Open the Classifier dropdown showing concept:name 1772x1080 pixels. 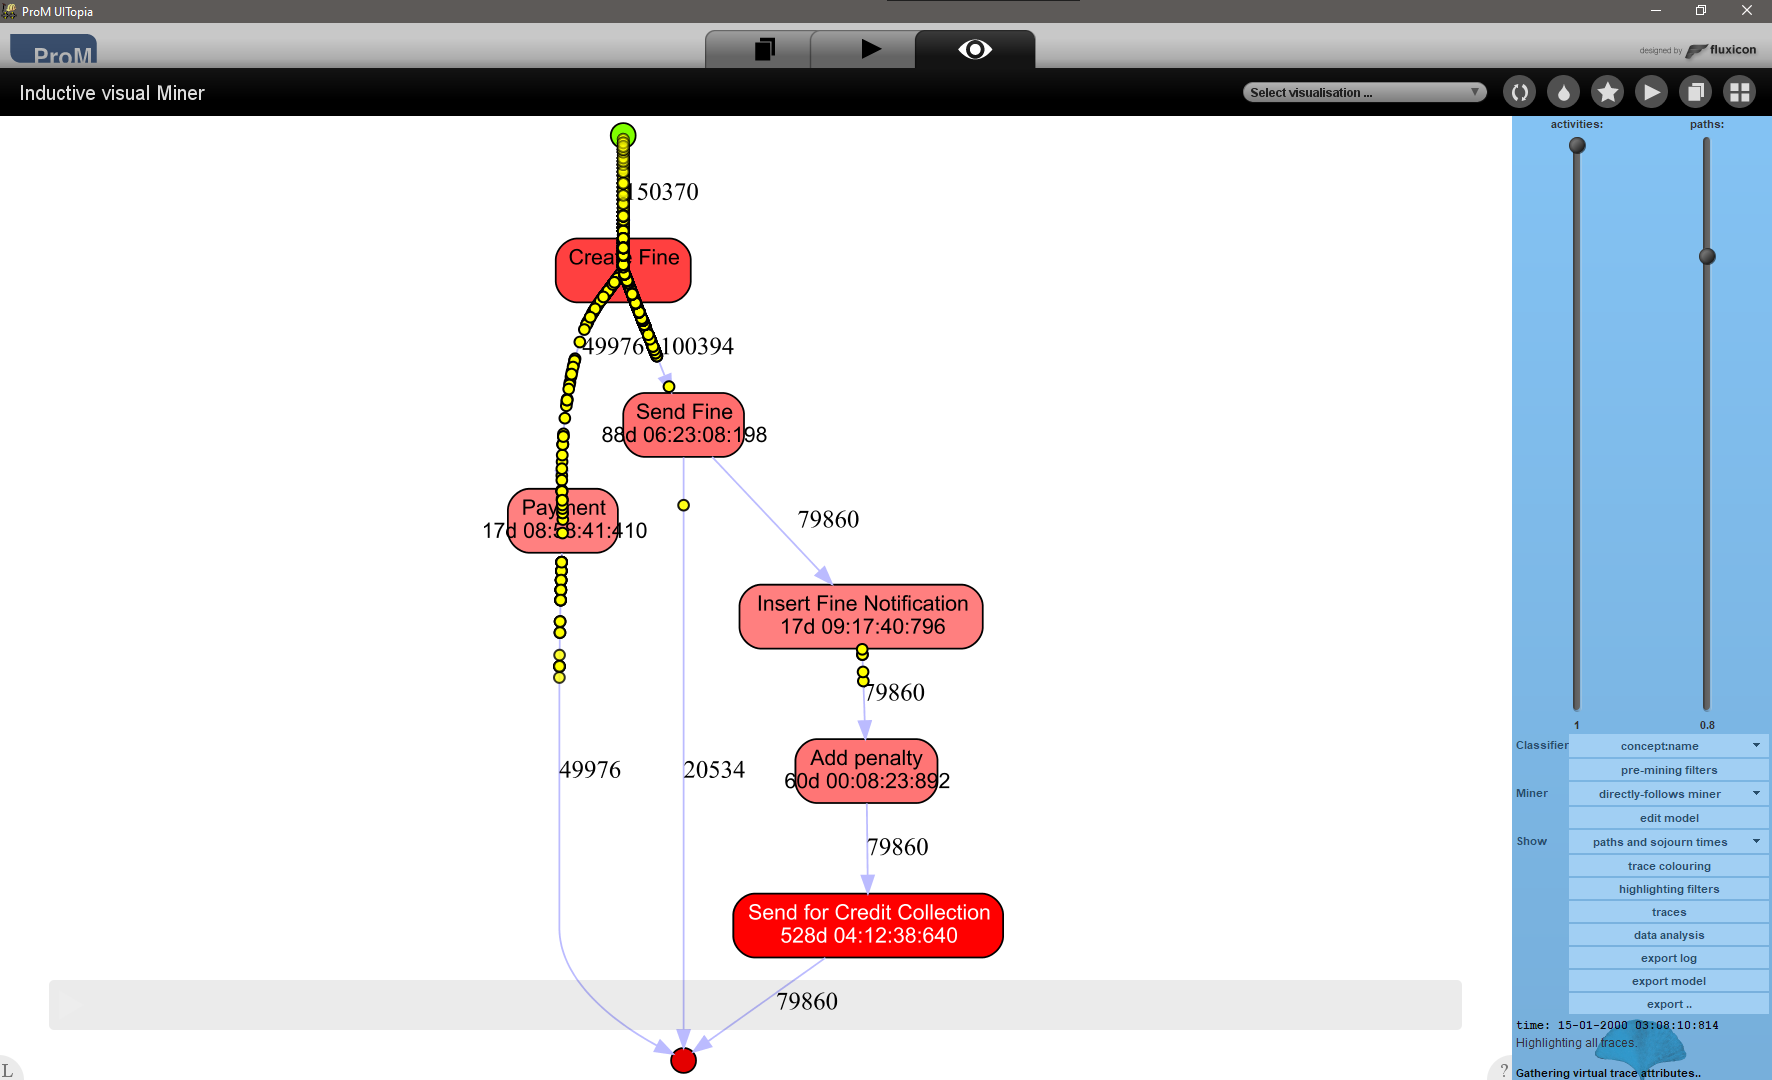pyautogui.click(x=1668, y=745)
